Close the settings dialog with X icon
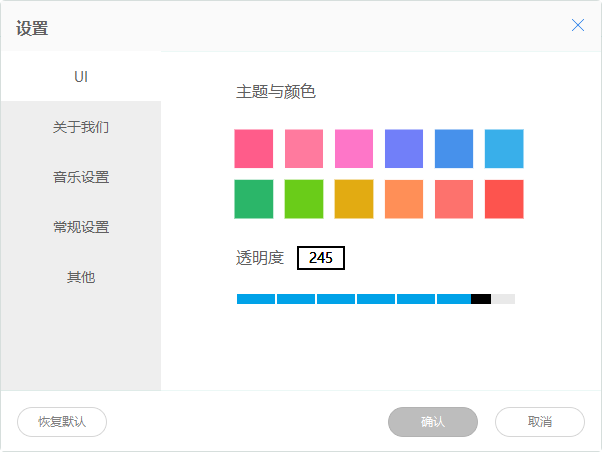The height and width of the screenshot is (452, 602). tap(577, 25)
